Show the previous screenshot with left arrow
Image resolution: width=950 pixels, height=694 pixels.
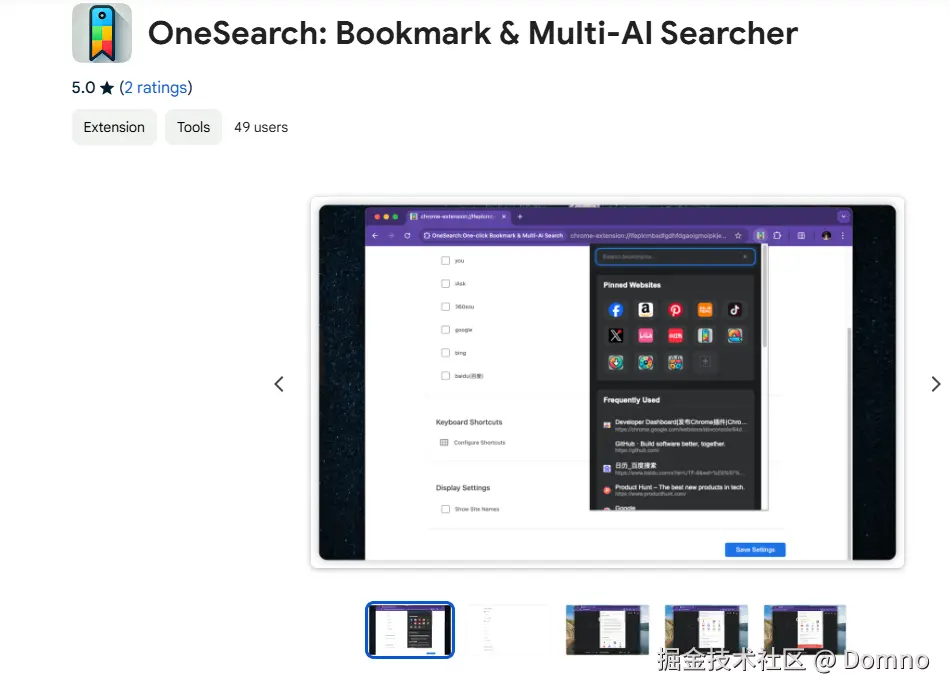tap(279, 384)
